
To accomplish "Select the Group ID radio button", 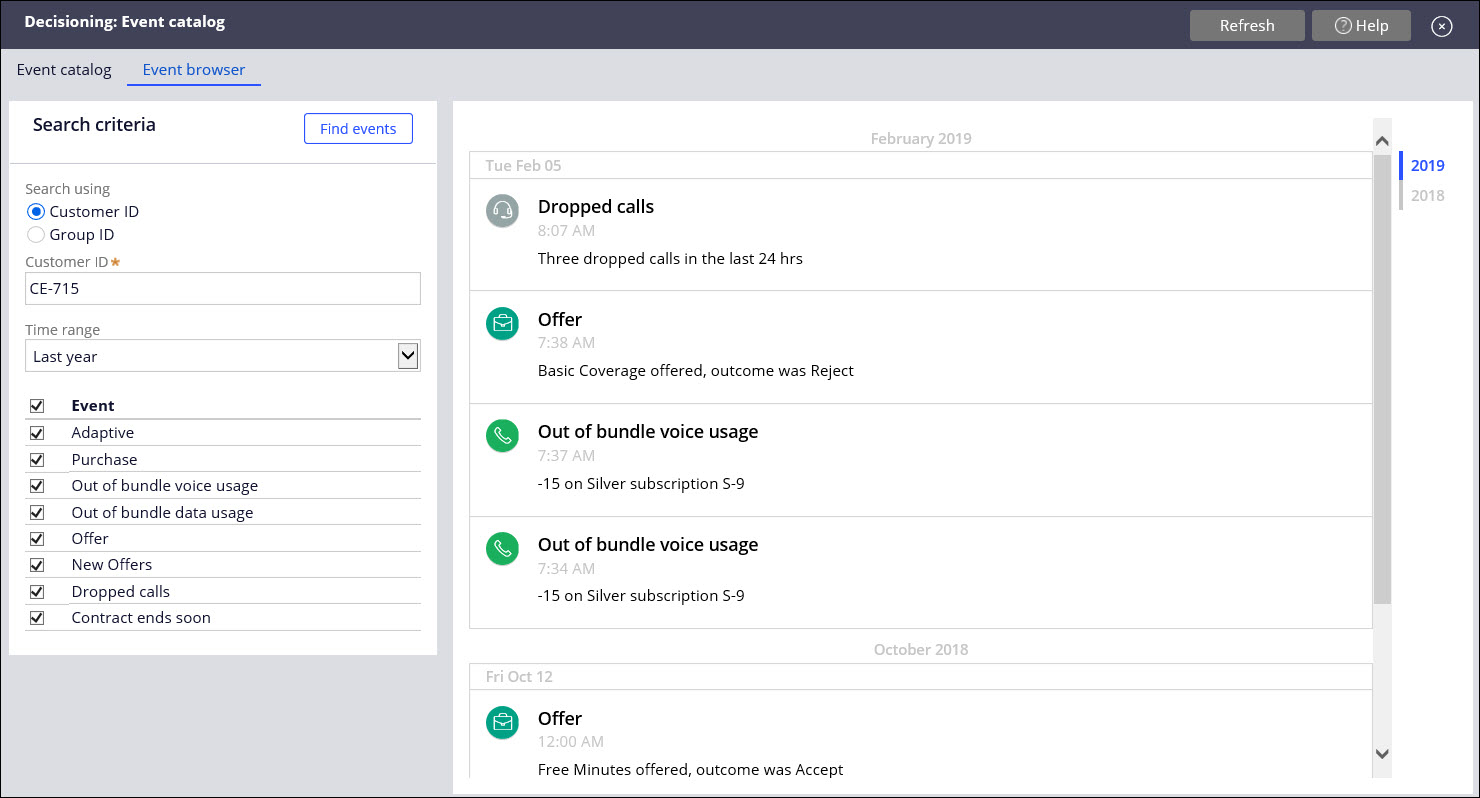I will click(36, 235).
